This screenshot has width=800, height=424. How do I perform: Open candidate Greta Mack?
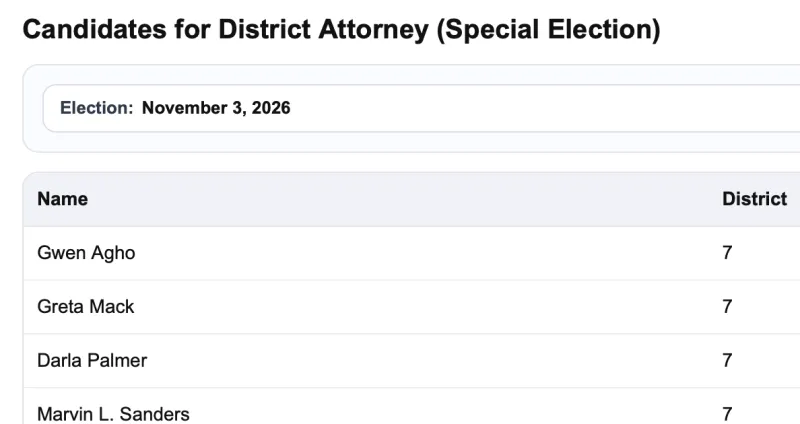point(86,307)
